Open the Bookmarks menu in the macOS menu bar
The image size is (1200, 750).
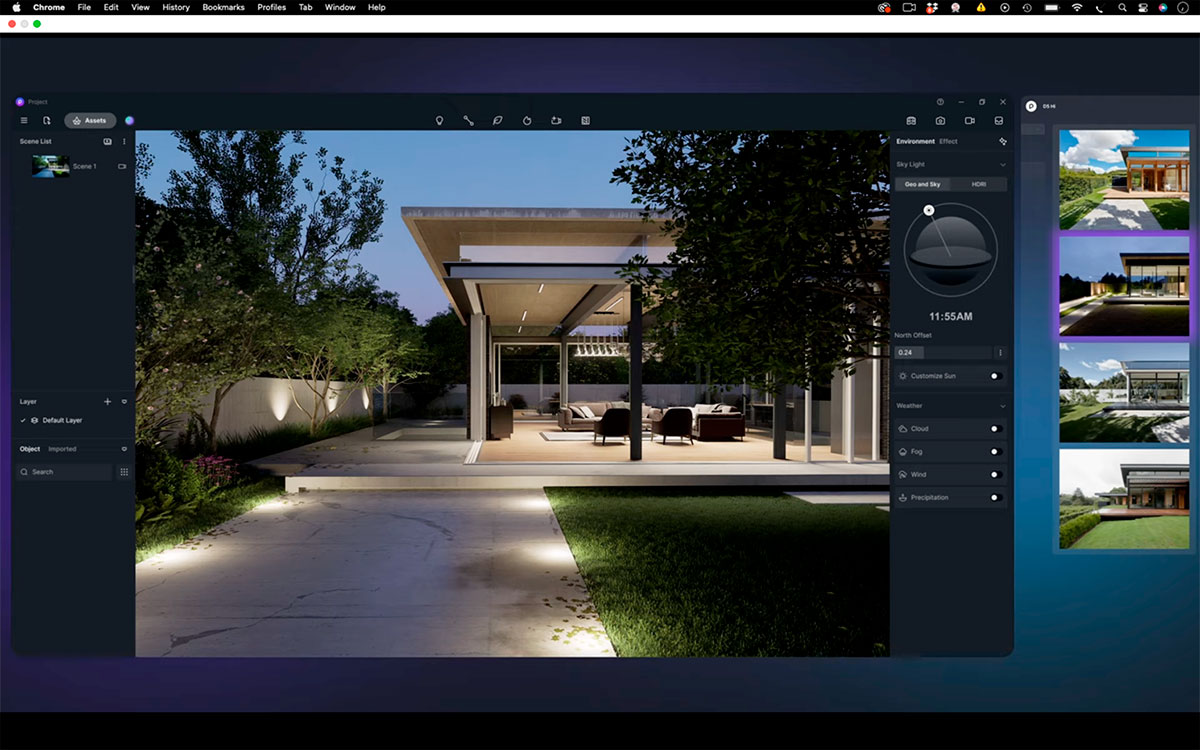pos(223,7)
